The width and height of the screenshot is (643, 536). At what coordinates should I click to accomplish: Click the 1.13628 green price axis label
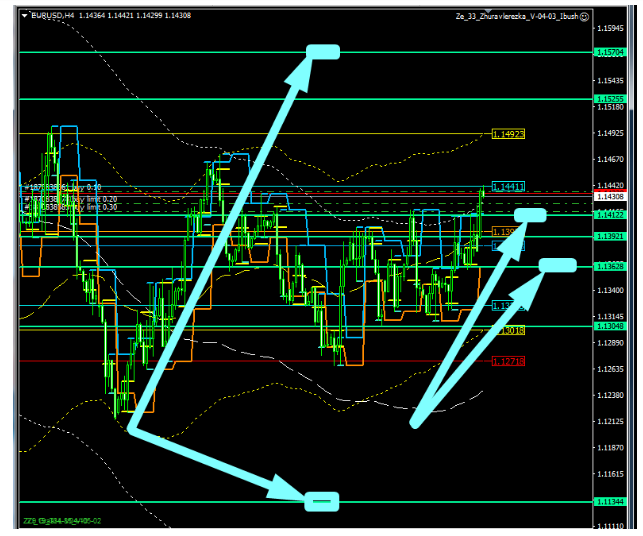pyautogui.click(x=609, y=266)
